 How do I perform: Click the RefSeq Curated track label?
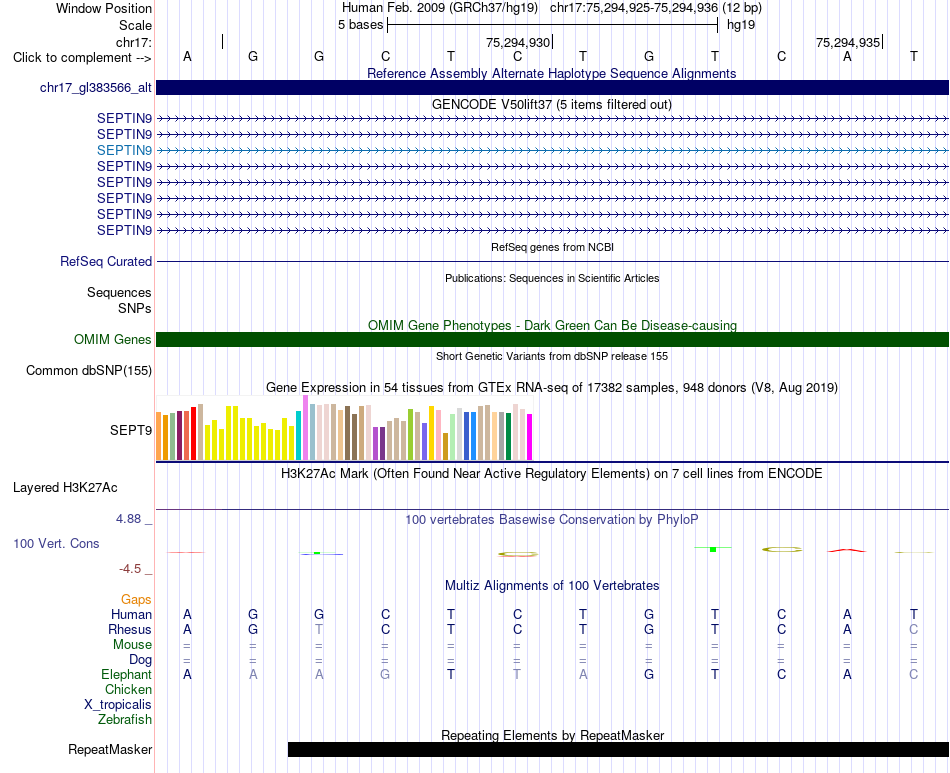pyautogui.click(x=106, y=261)
